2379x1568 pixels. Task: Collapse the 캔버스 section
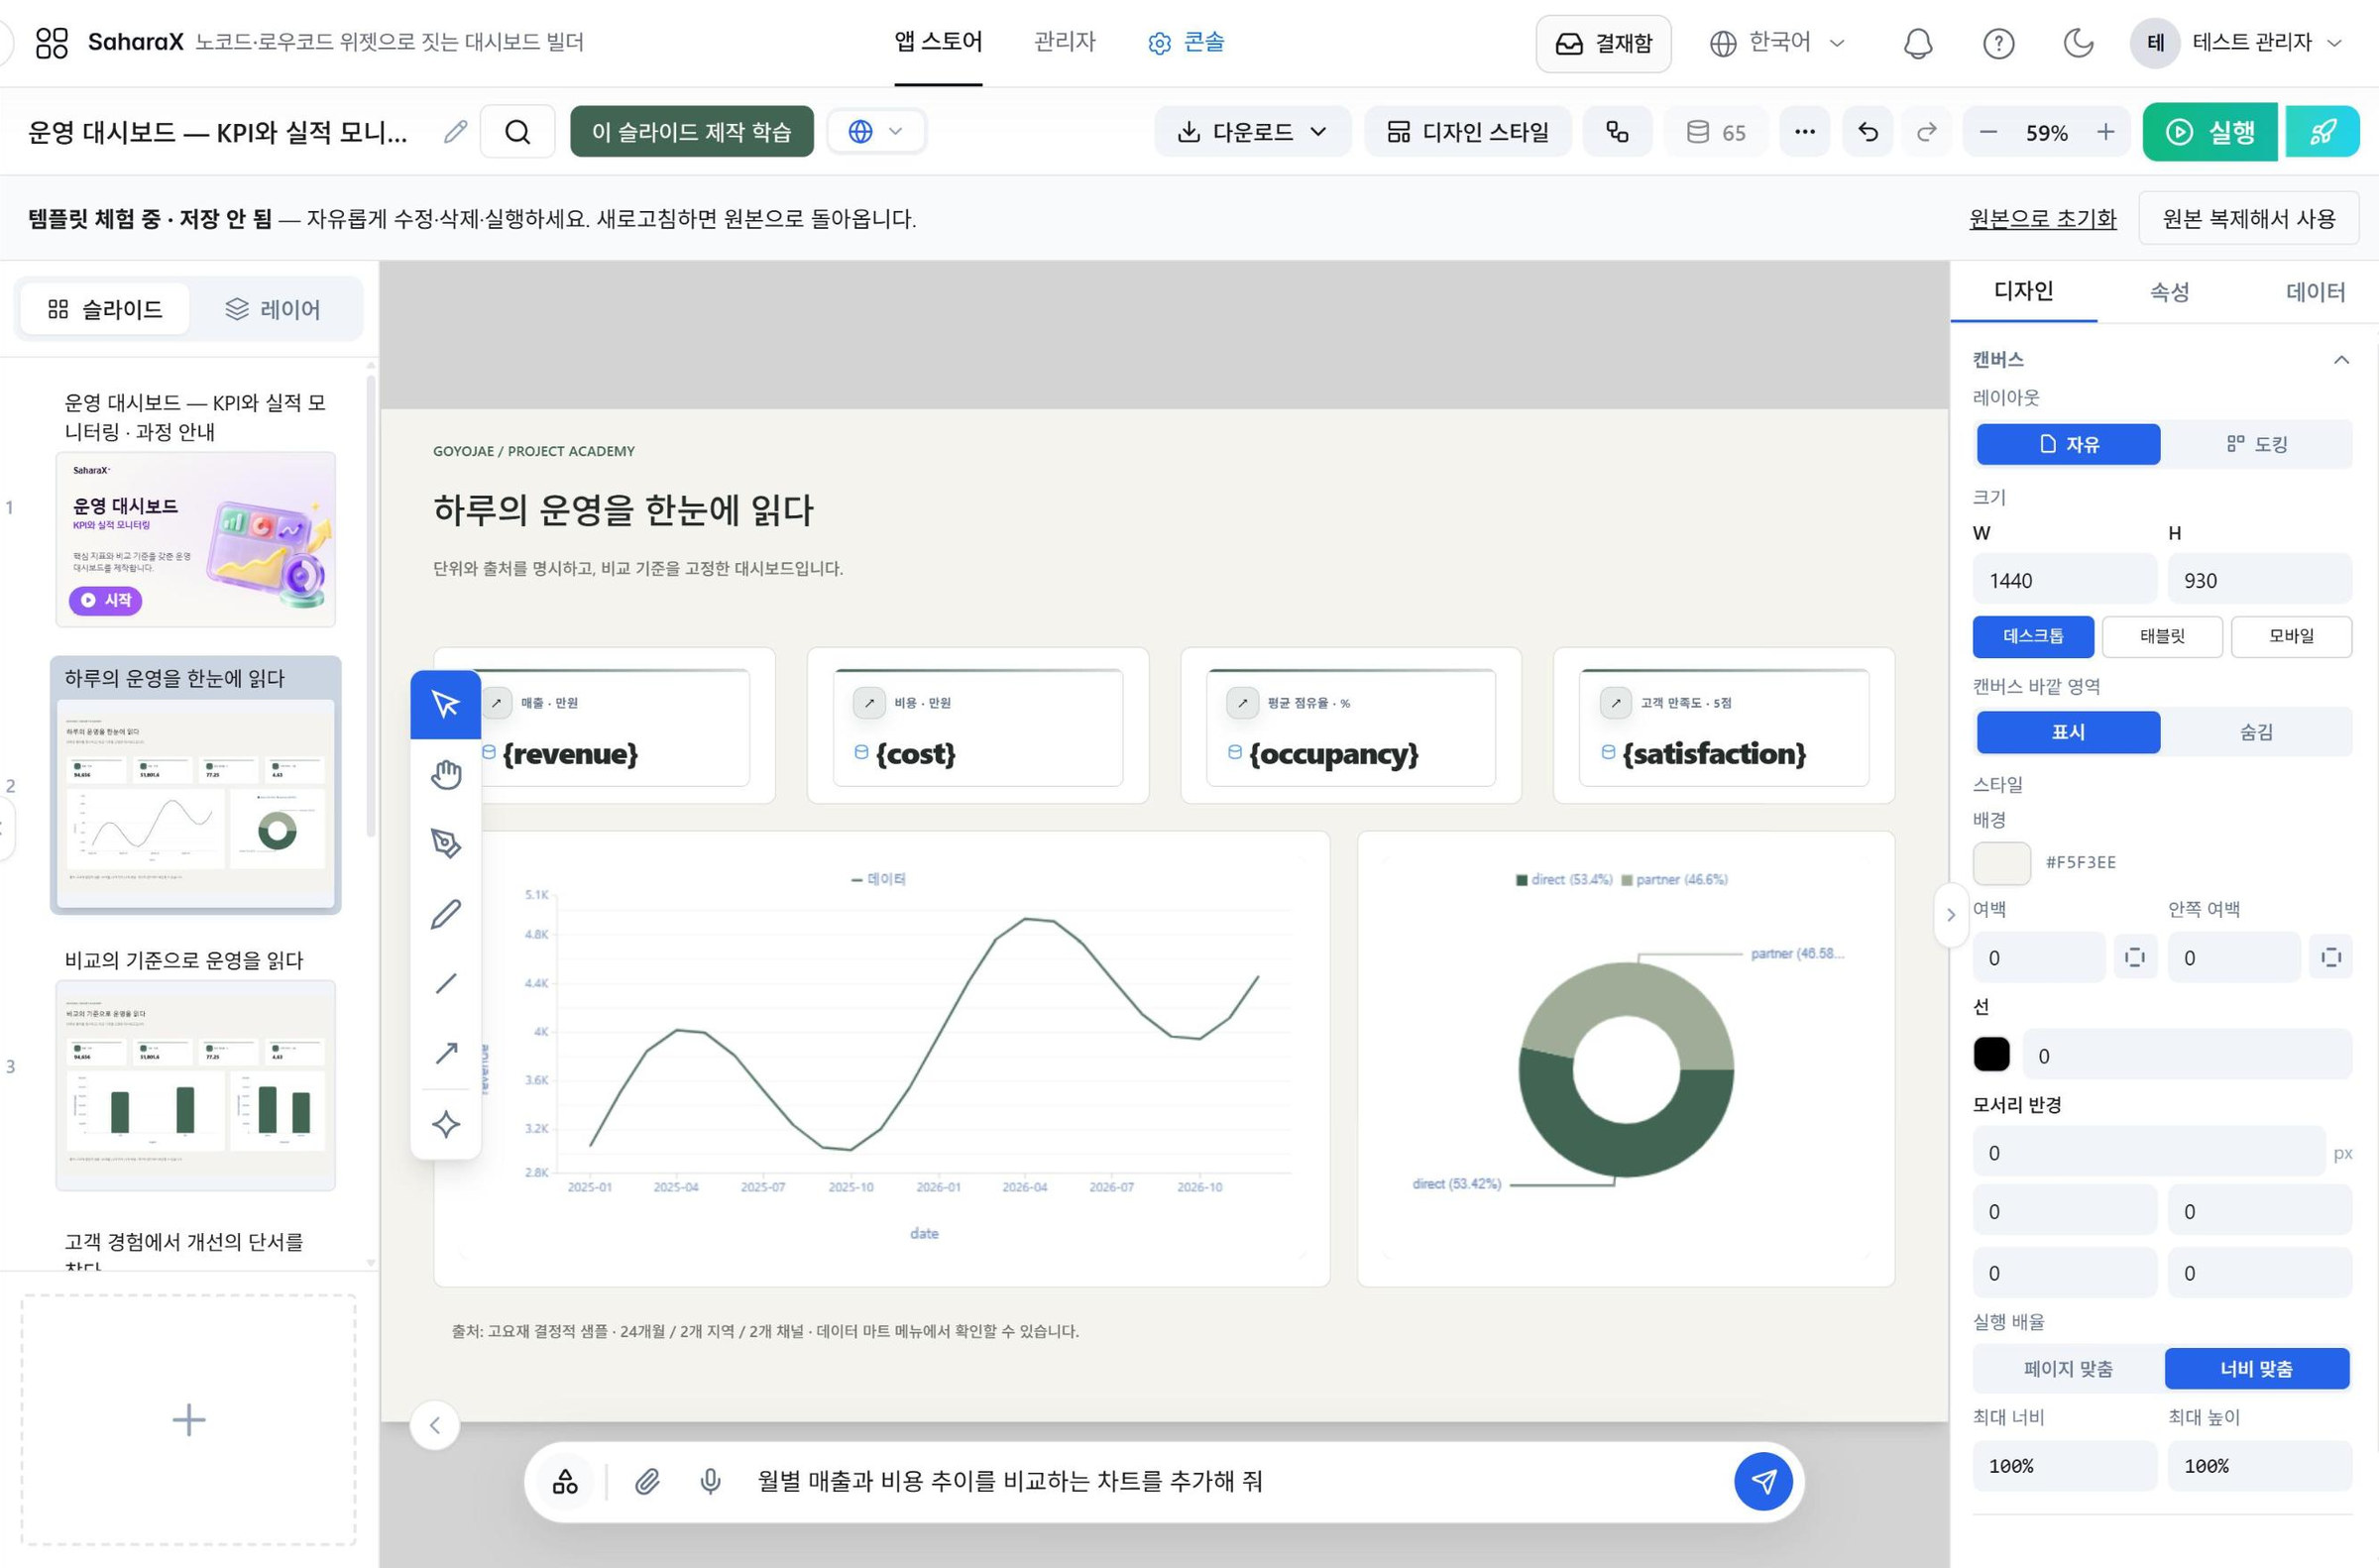[x=2341, y=360]
